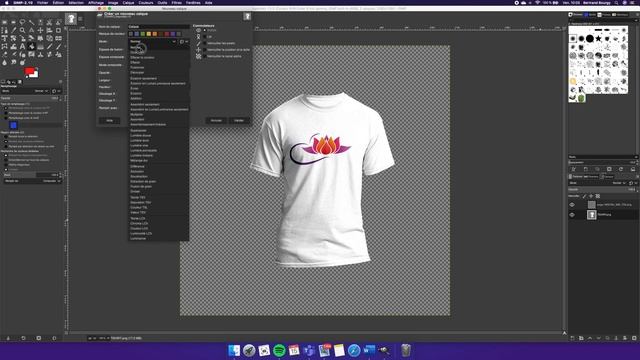Select the Blur/Sharpen droplet tool
The image size is (640, 360).
pos(4,62)
